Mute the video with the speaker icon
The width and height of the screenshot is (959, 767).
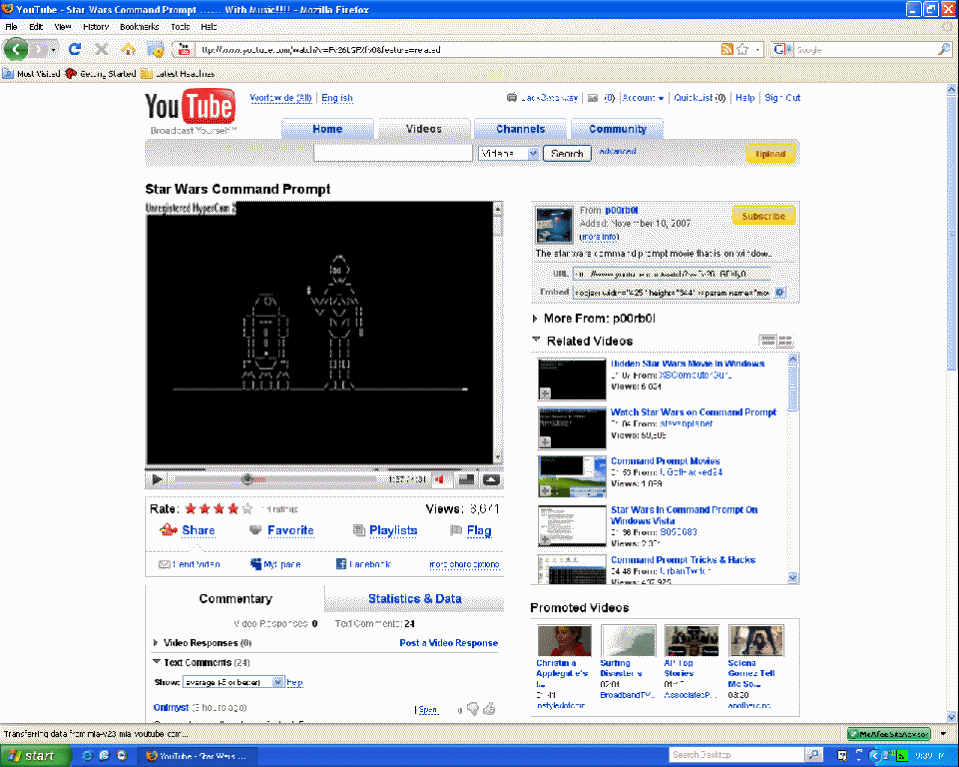[439, 479]
